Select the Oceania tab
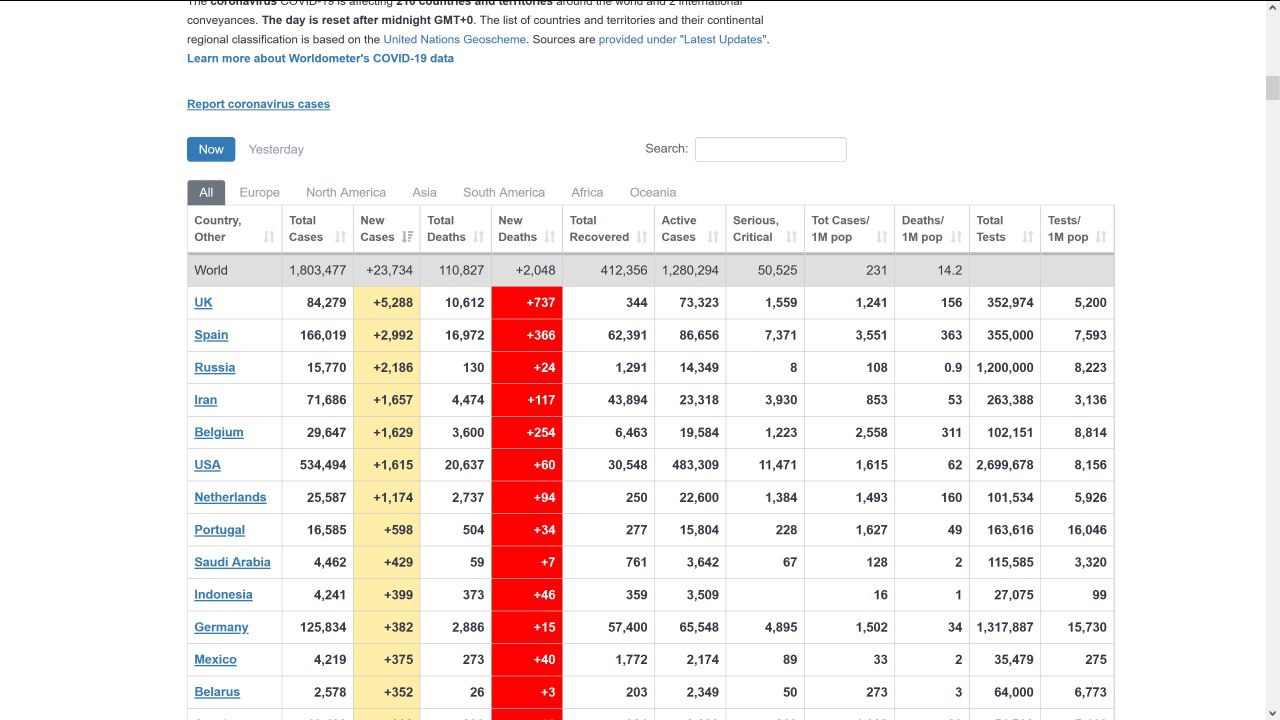The width and height of the screenshot is (1280, 720). (653, 192)
